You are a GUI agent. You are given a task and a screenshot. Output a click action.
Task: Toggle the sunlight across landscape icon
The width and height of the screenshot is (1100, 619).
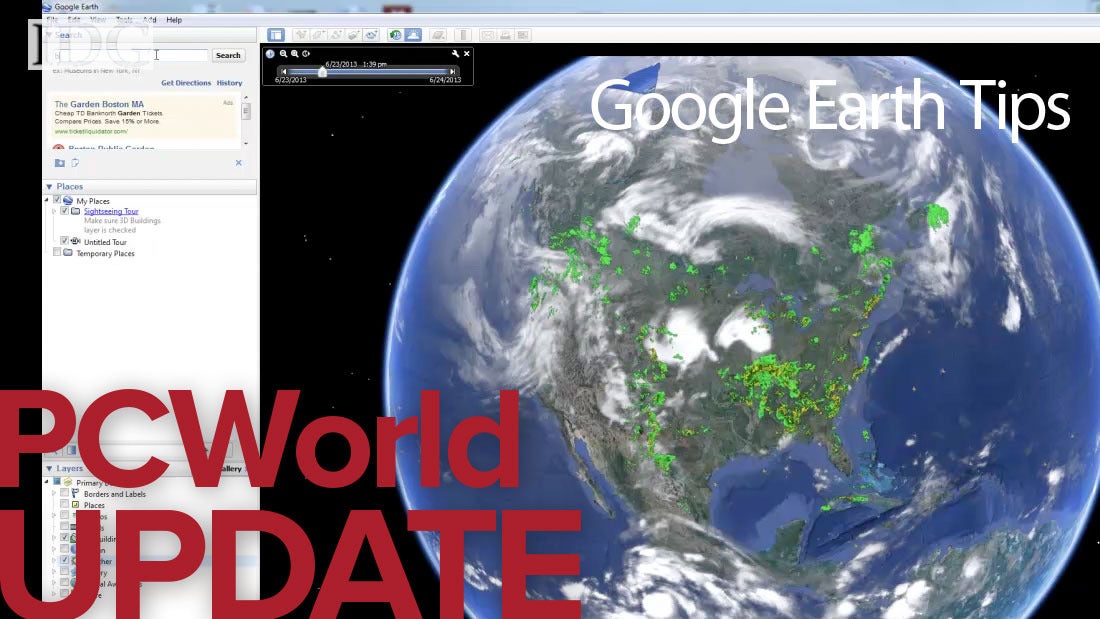(413, 35)
